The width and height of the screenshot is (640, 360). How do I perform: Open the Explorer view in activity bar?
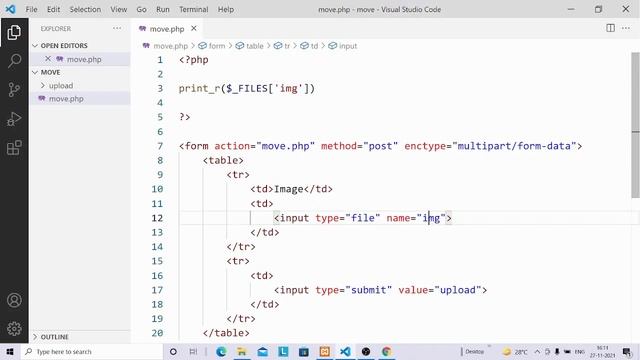pos(14,33)
